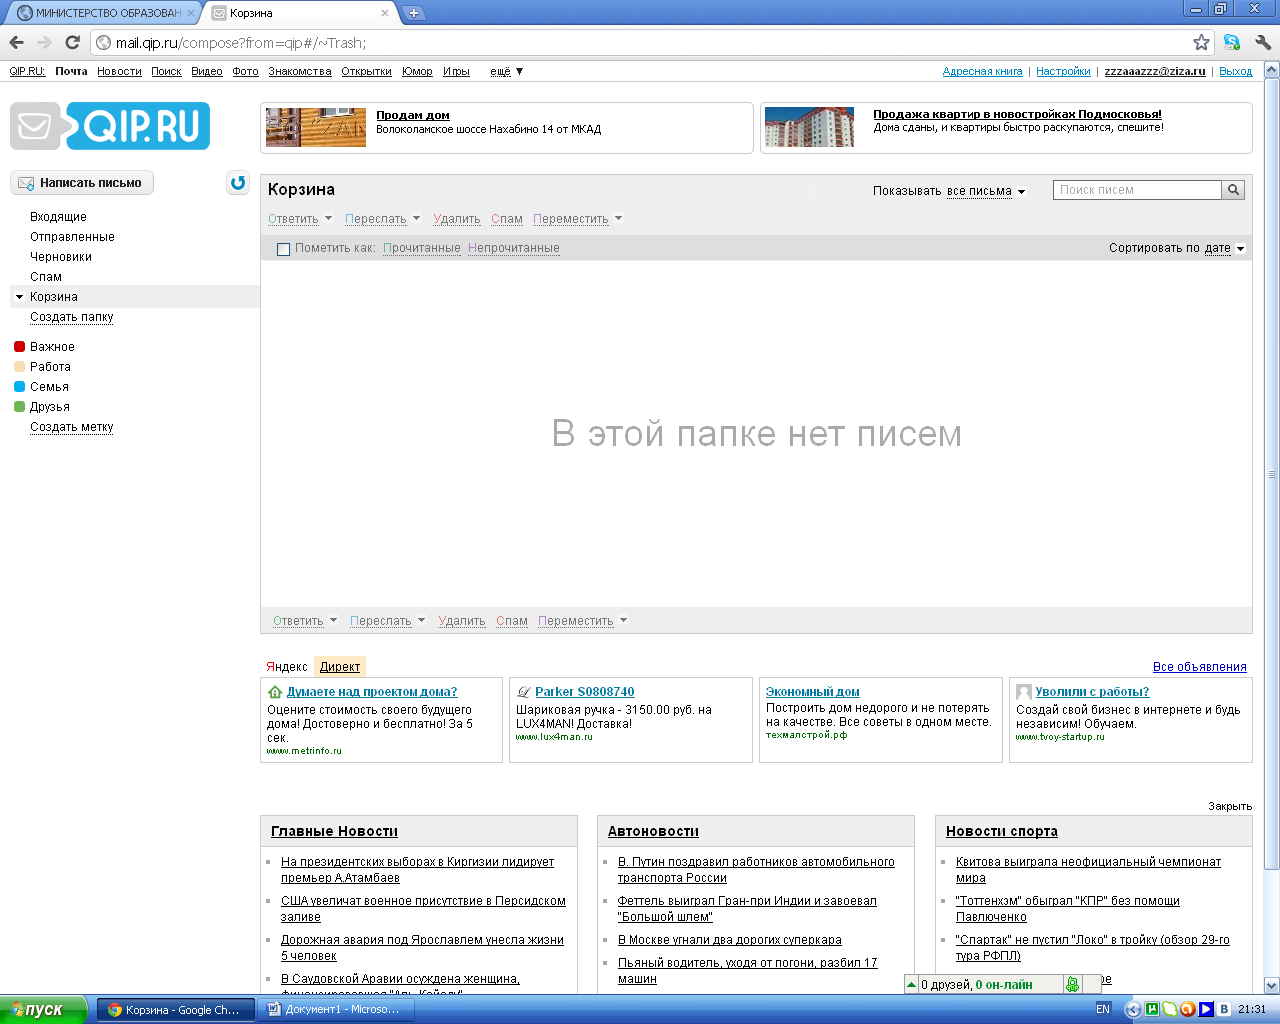Open the Настройки link

coord(1063,71)
